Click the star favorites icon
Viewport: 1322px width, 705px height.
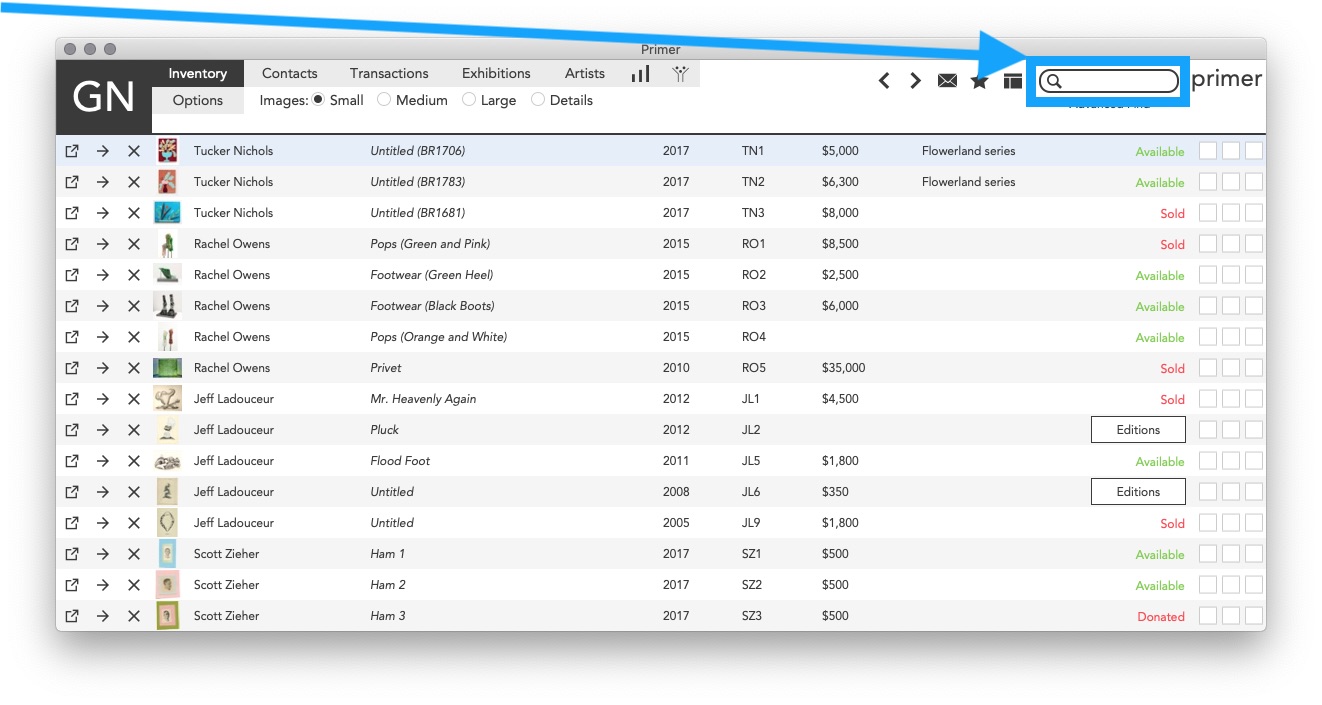coord(979,81)
